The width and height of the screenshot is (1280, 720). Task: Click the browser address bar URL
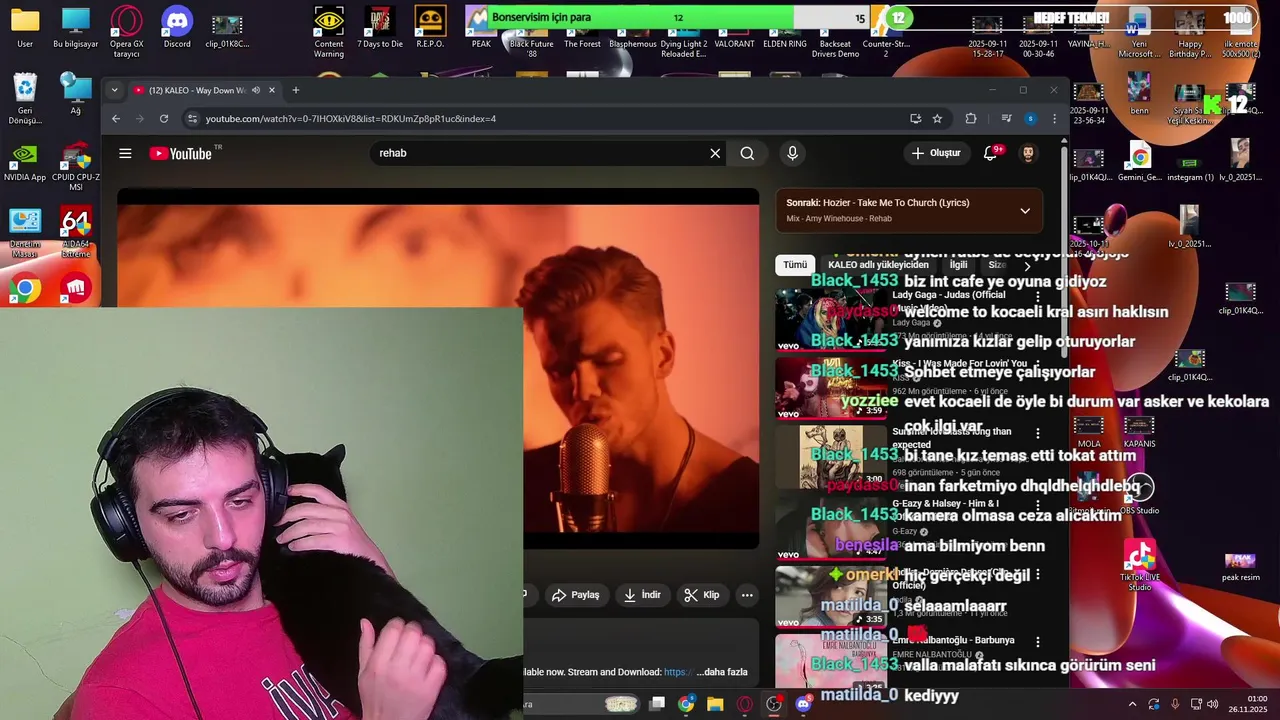pyautogui.click(x=351, y=118)
